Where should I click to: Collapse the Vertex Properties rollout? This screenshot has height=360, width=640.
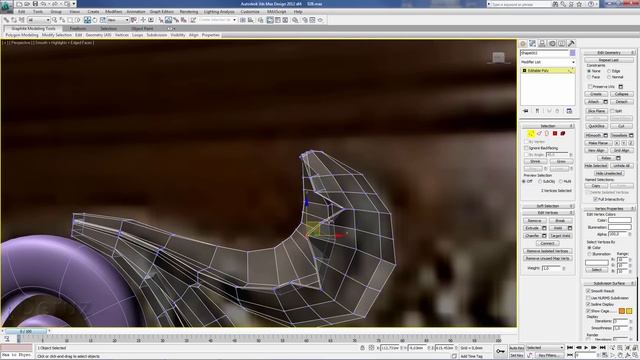coord(609,209)
